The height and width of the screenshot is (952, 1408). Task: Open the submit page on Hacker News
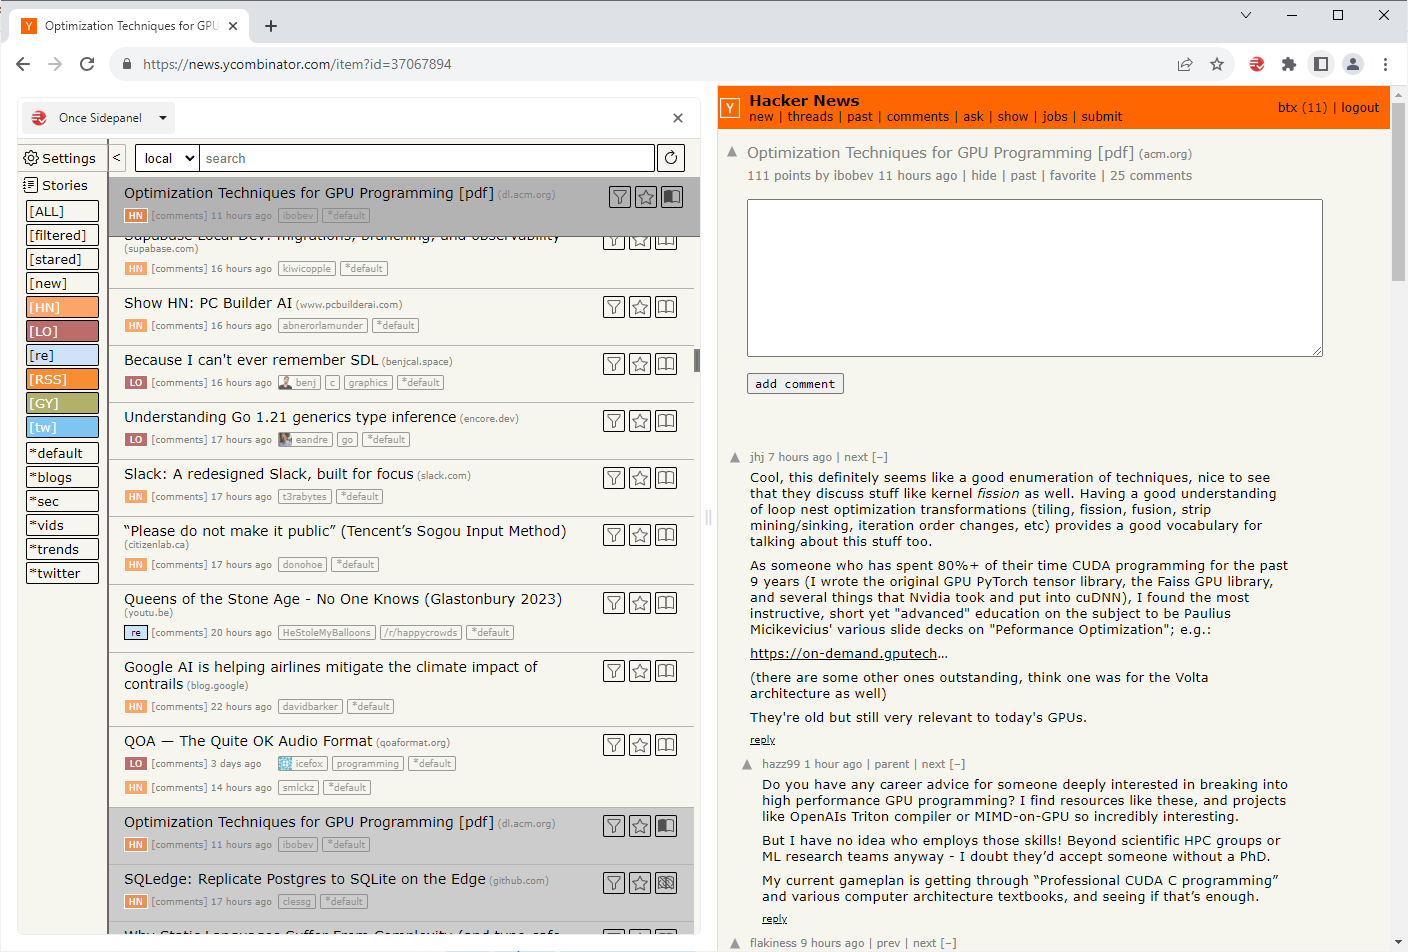point(1101,117)
